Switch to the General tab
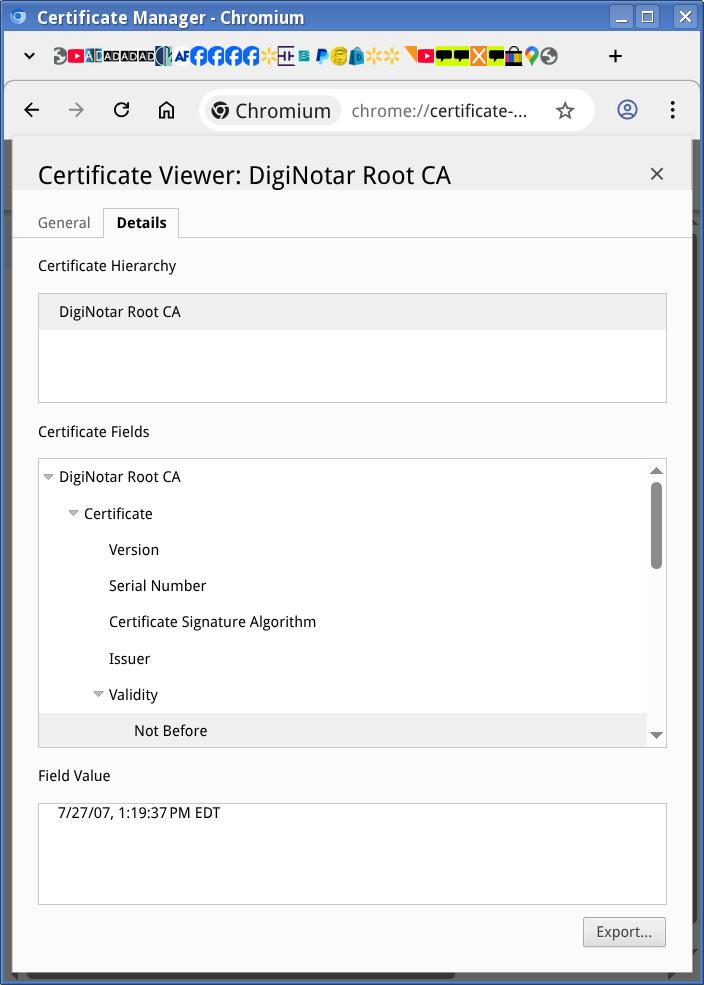This screenshot has height=985, width=704. tap(64, 223)
